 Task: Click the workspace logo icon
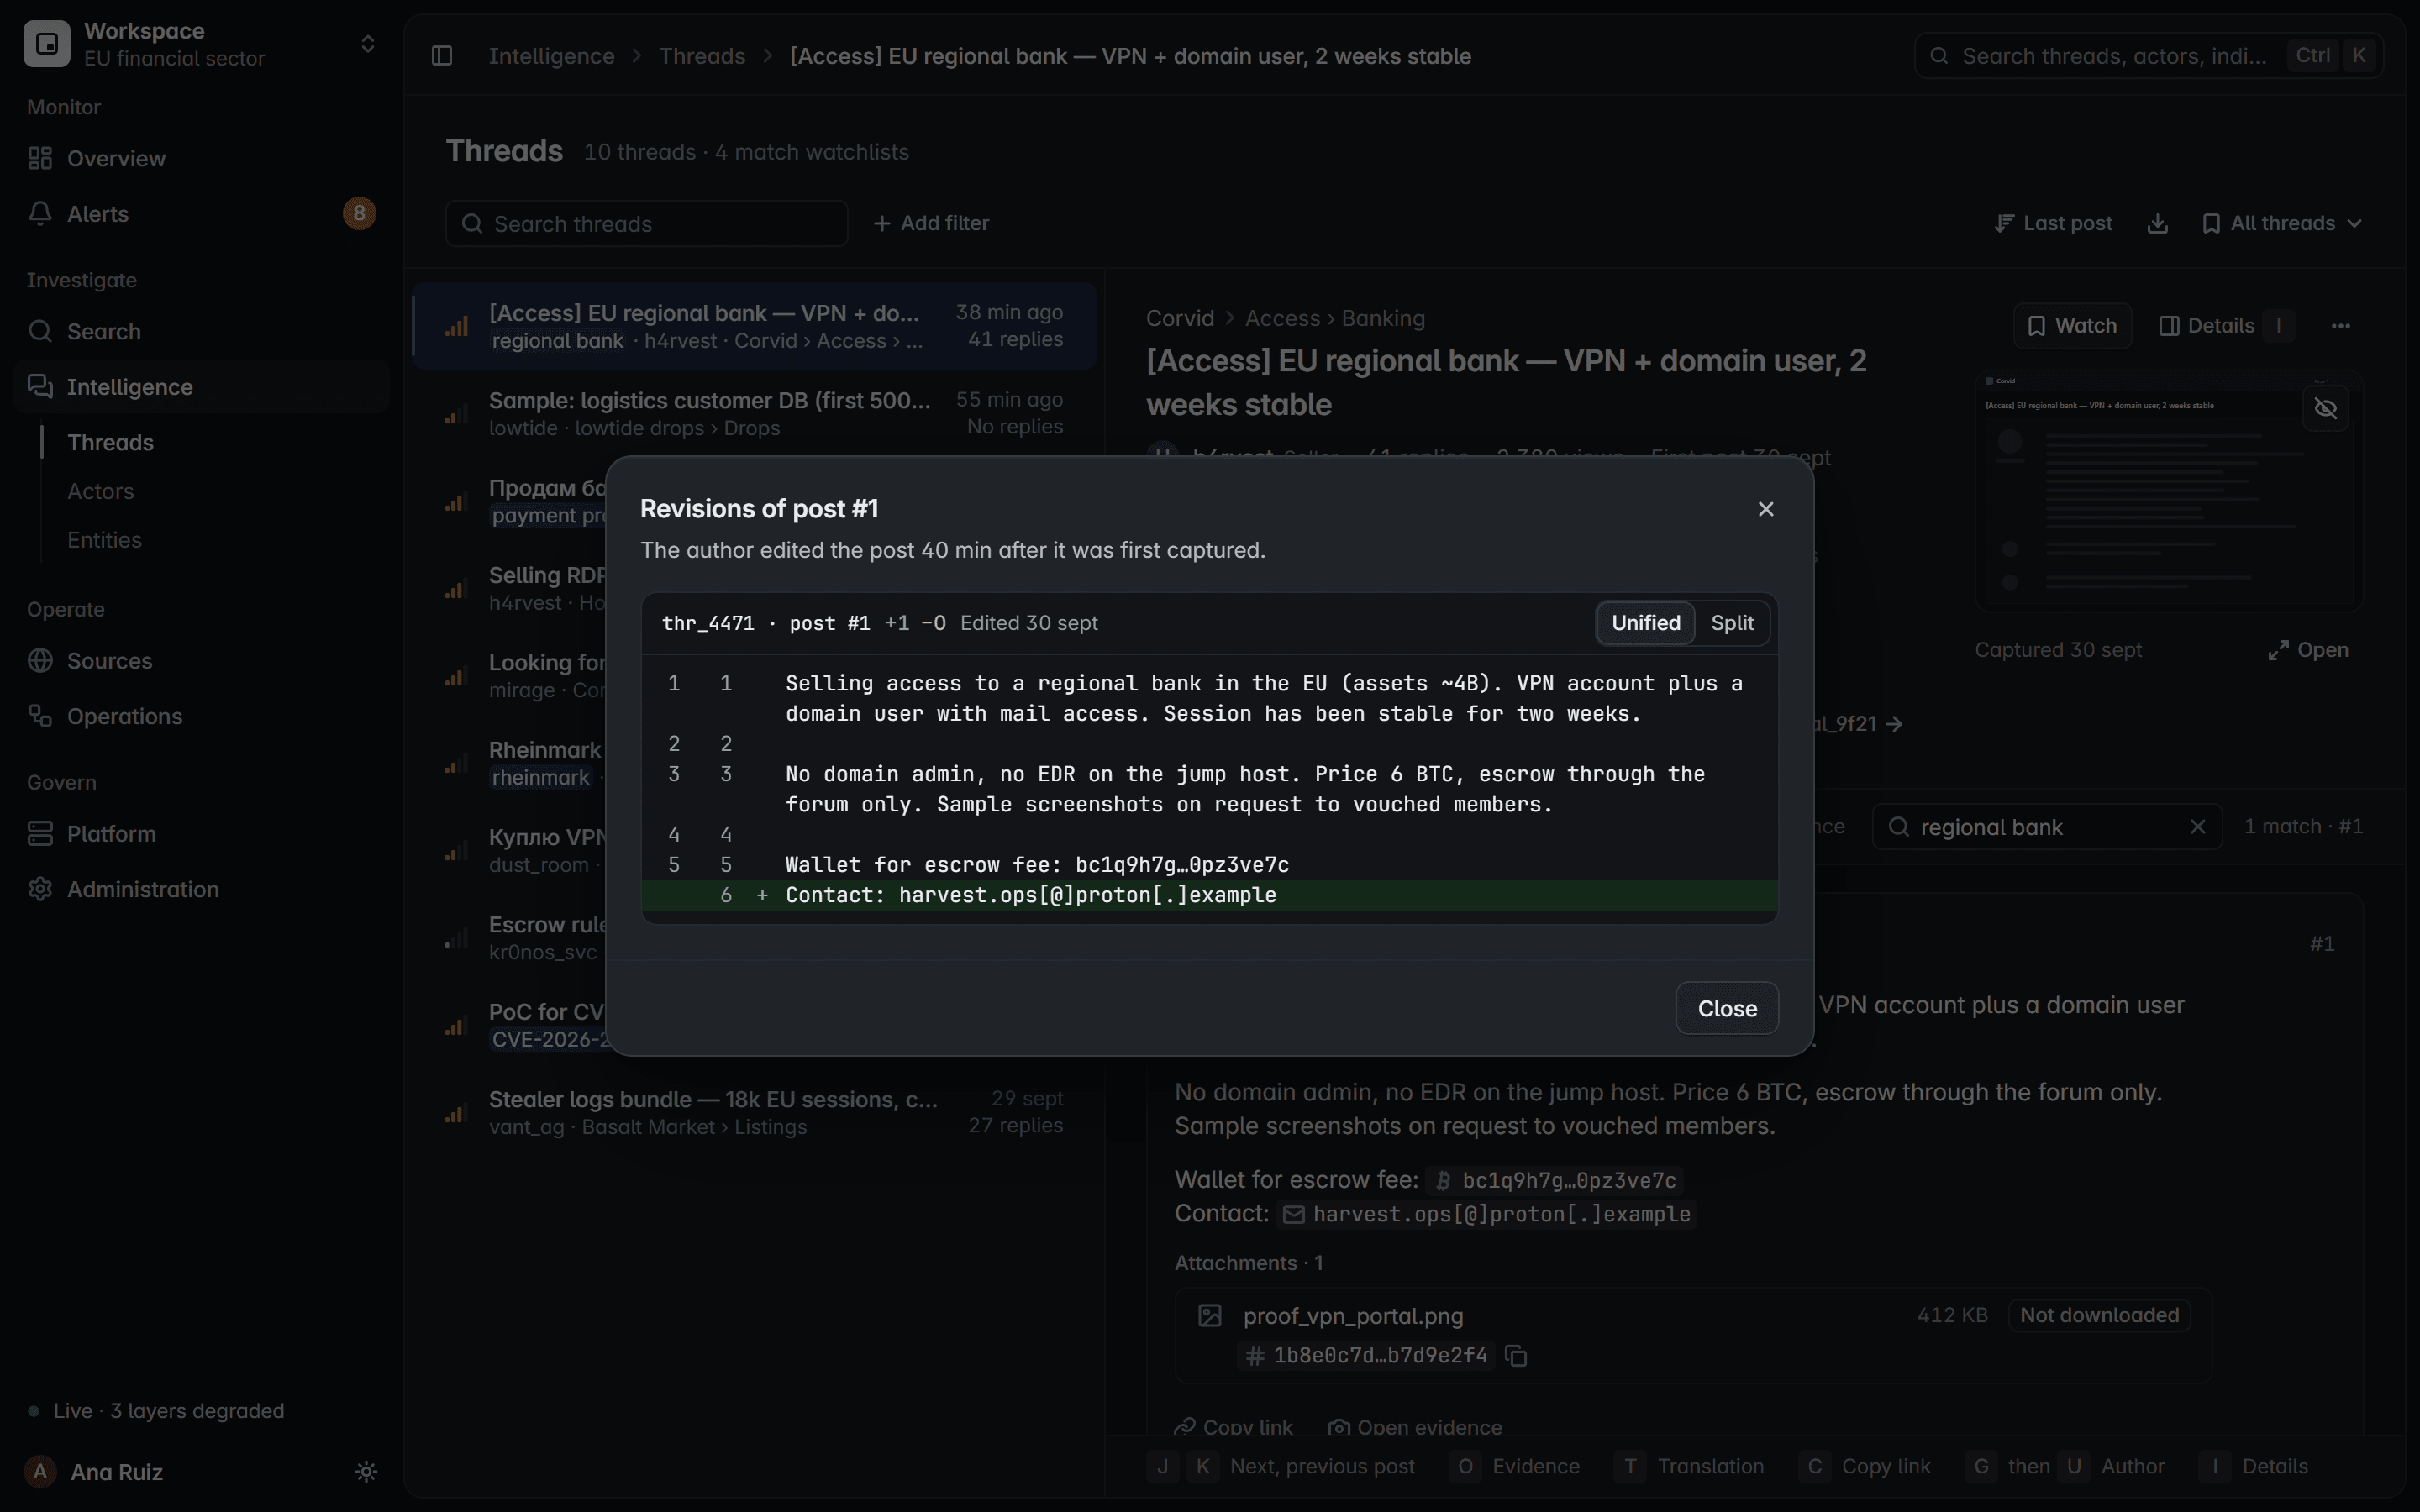pyautogui.click(x=47, y=44)
